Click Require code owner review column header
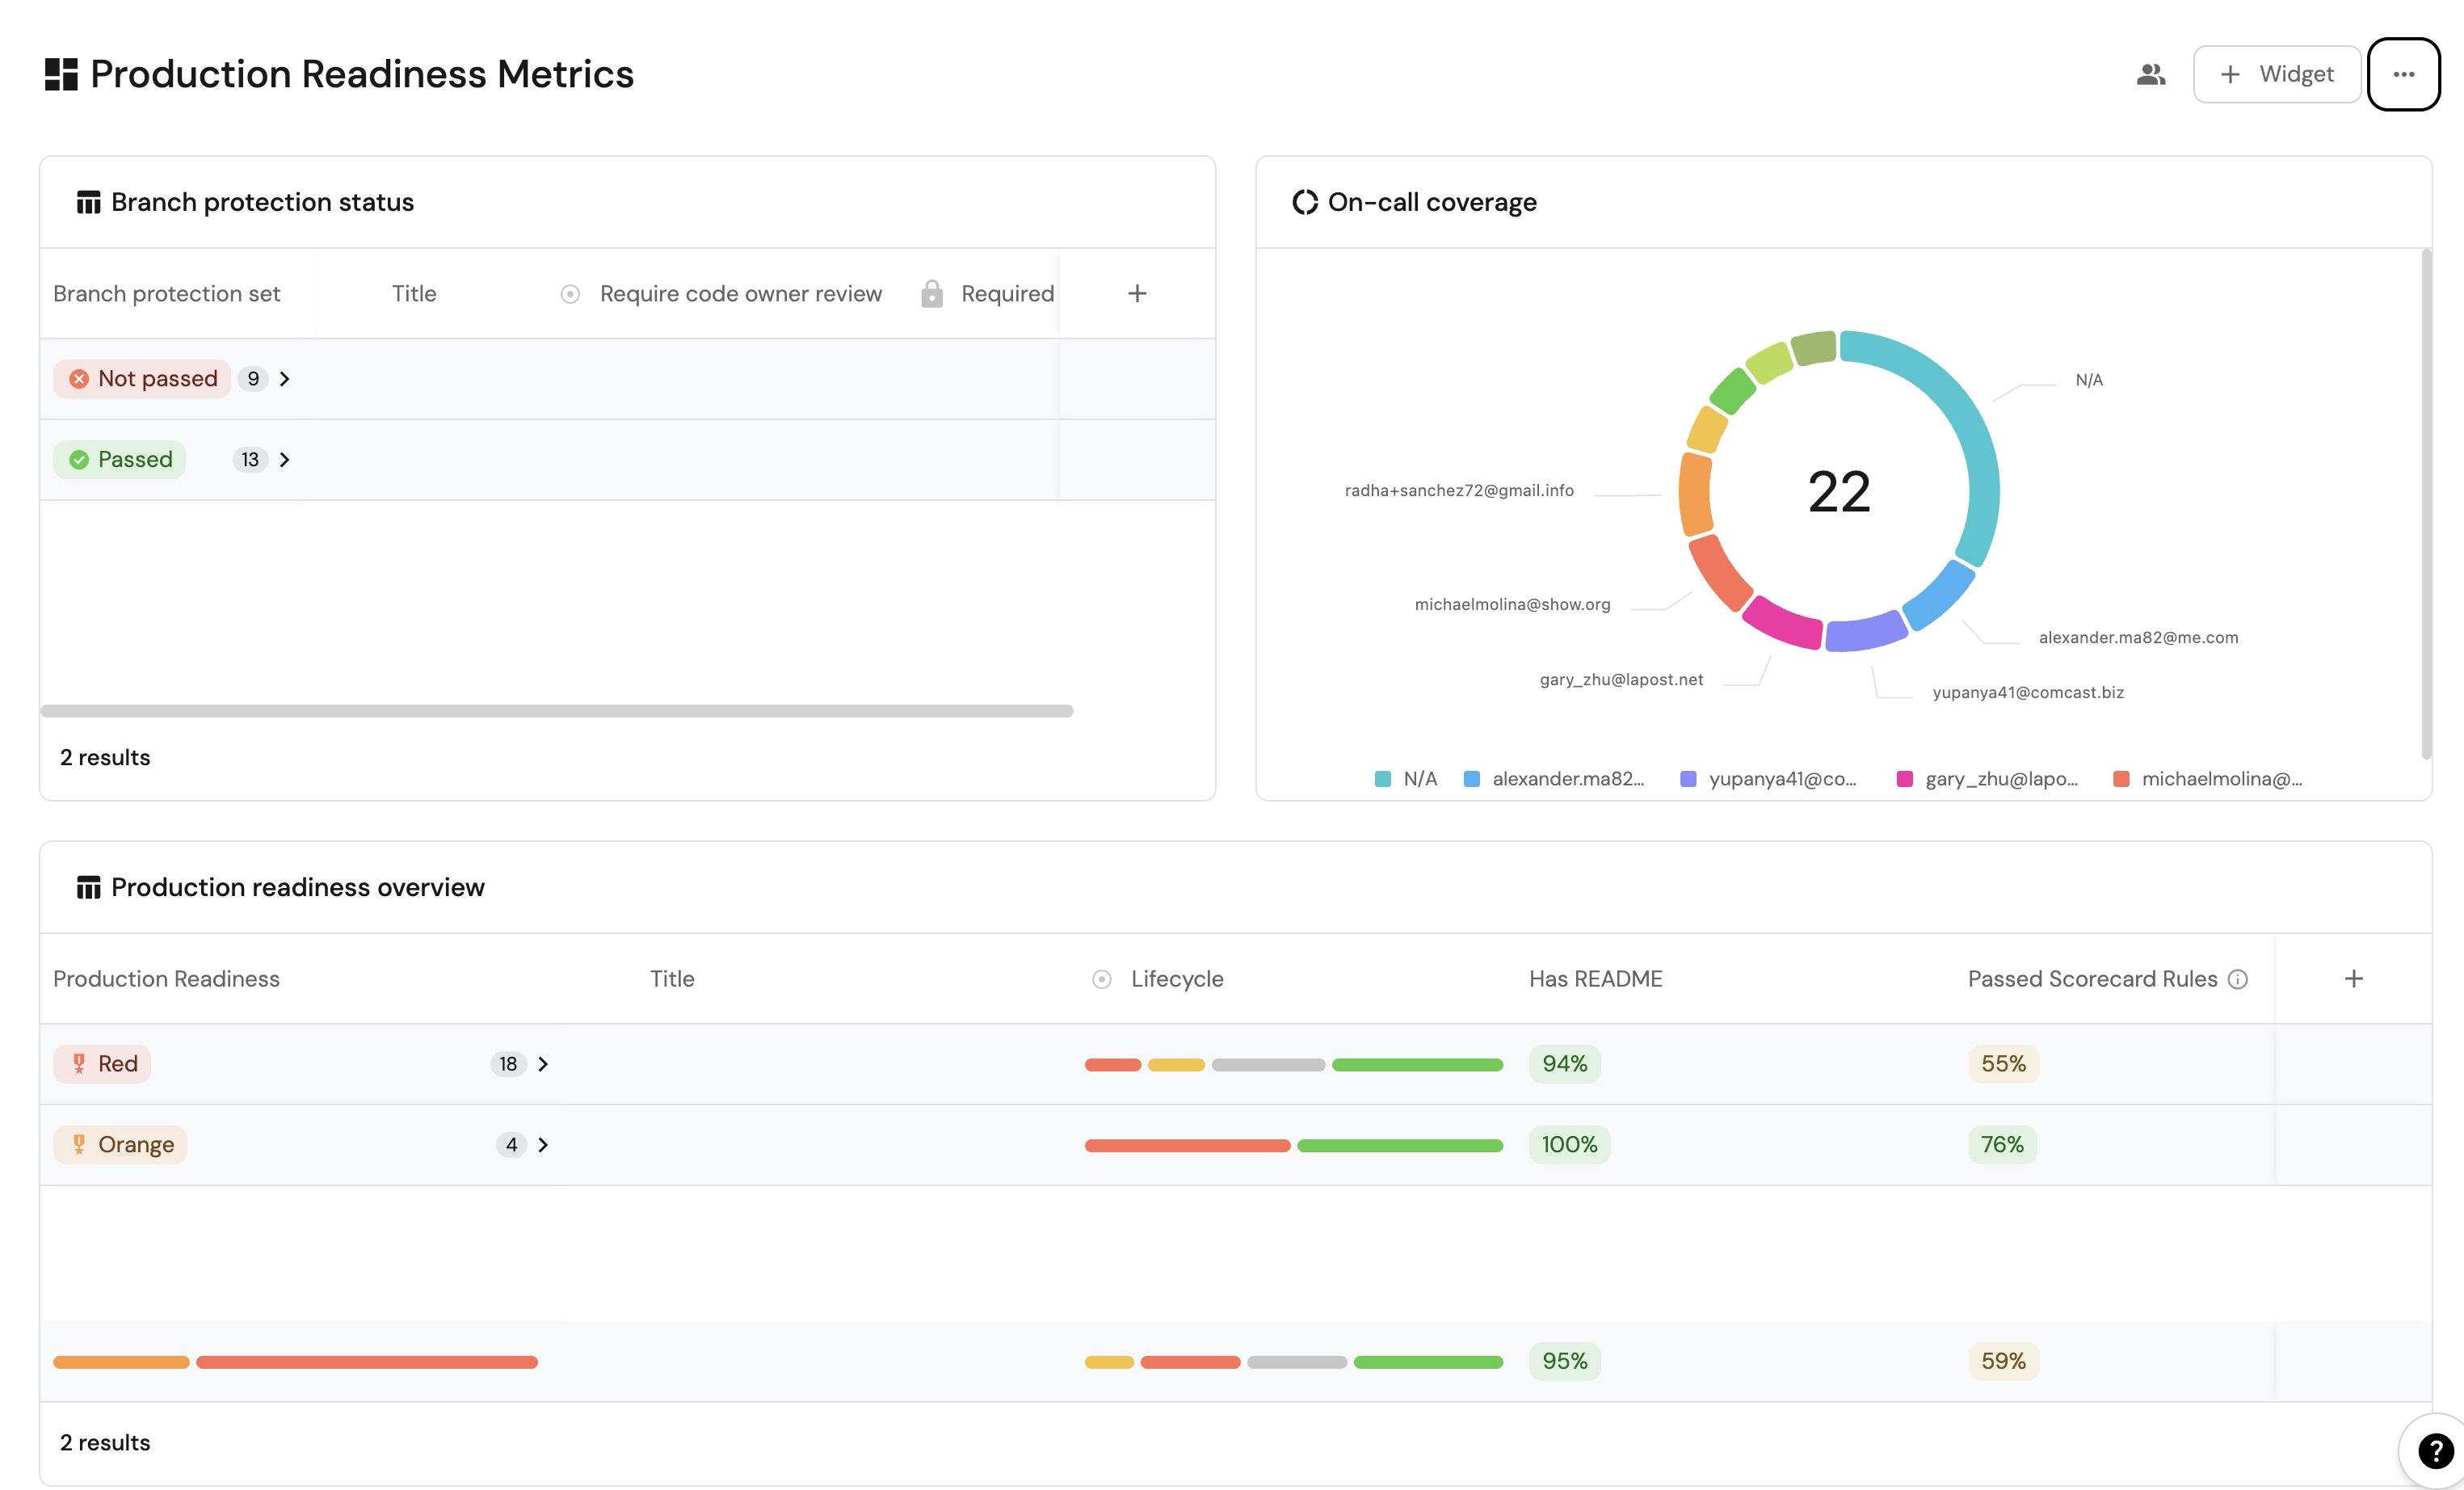Viewport: 2464px width, 1490px height. 740,293
